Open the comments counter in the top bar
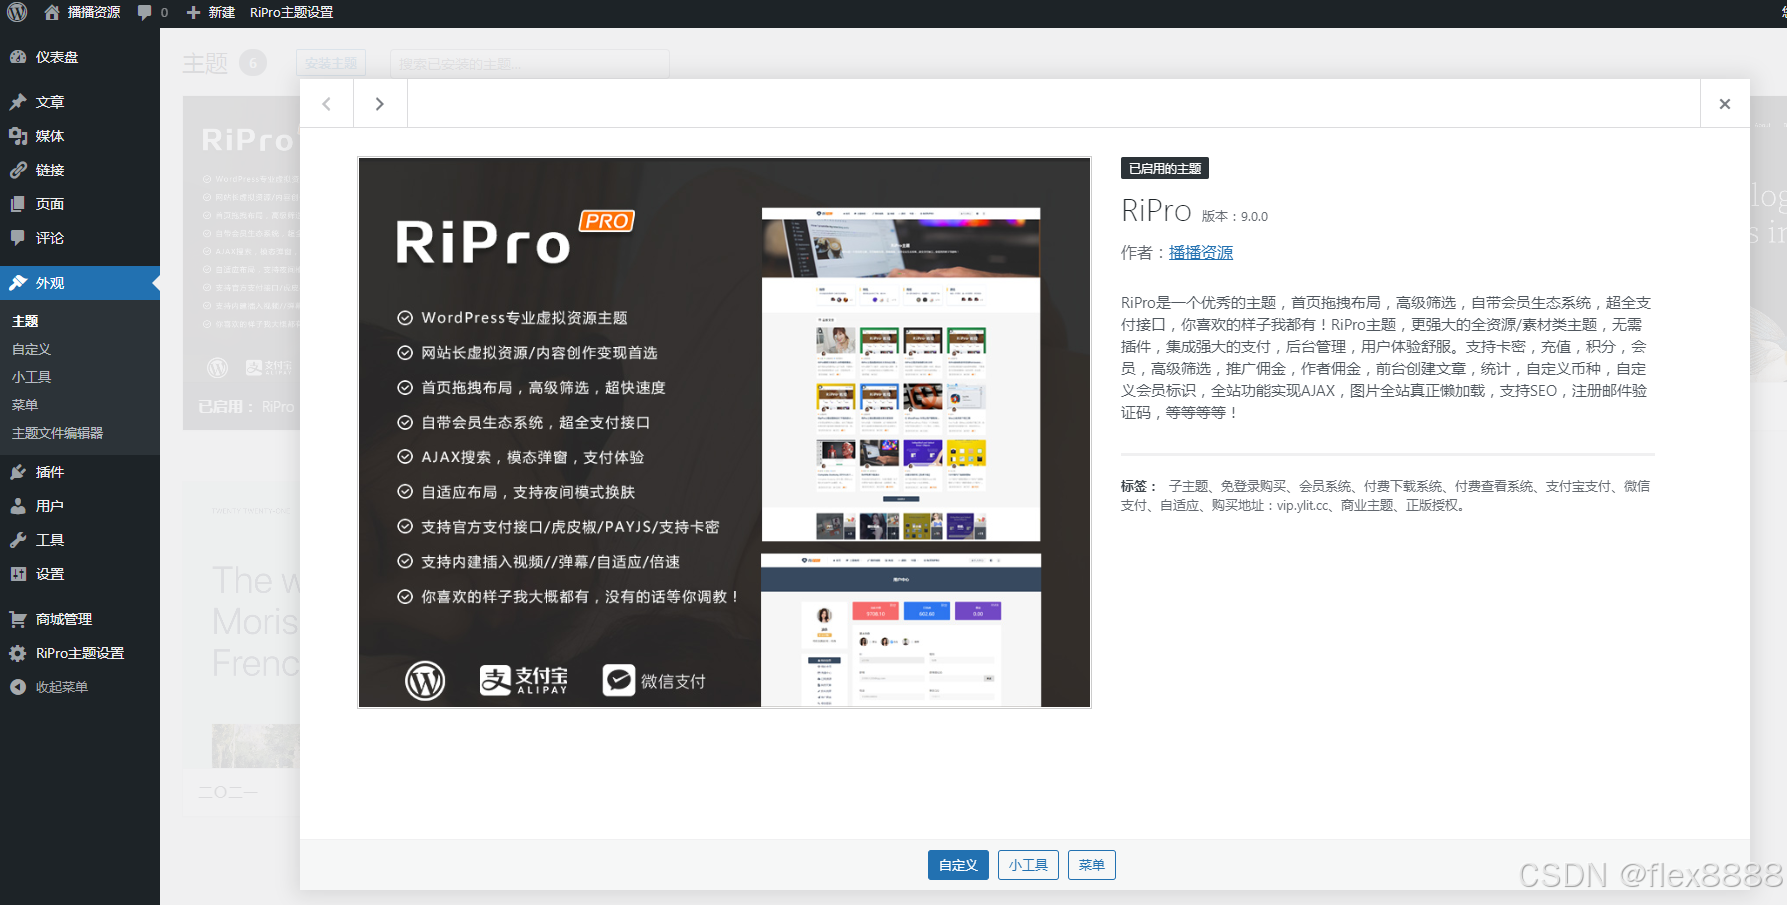 point(150,13)
